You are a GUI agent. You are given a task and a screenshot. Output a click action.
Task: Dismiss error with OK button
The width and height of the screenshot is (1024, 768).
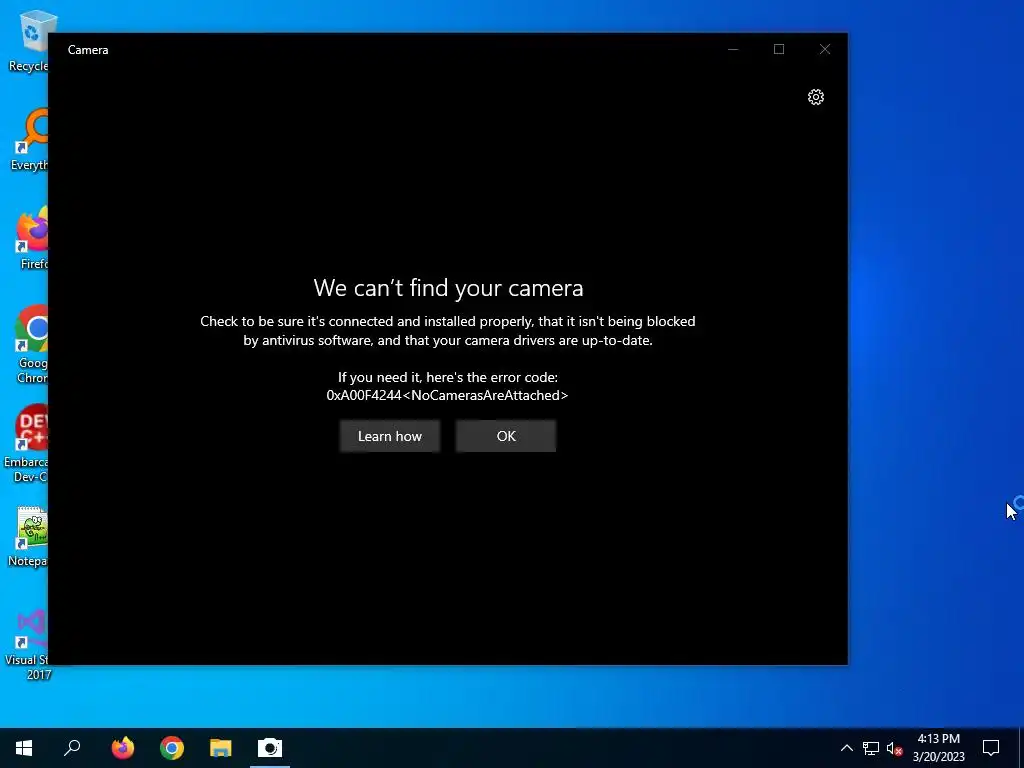tap(506, 436)
